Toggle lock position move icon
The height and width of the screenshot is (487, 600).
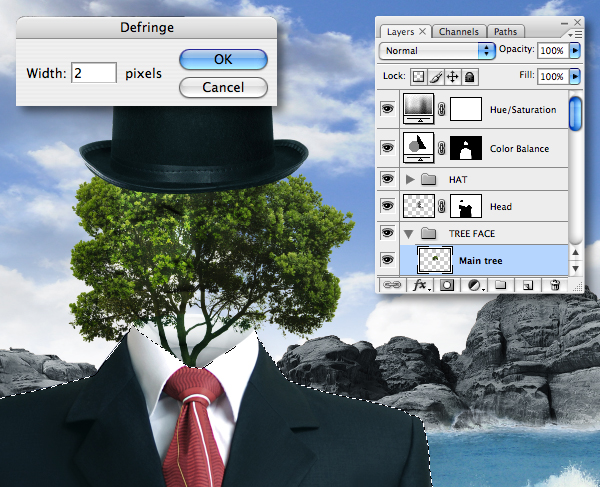point(453,77)
